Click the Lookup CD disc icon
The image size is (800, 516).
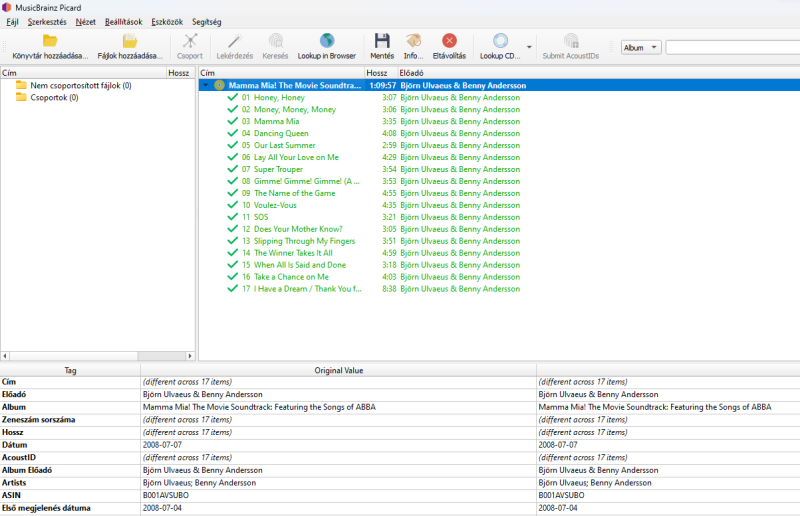501,41
